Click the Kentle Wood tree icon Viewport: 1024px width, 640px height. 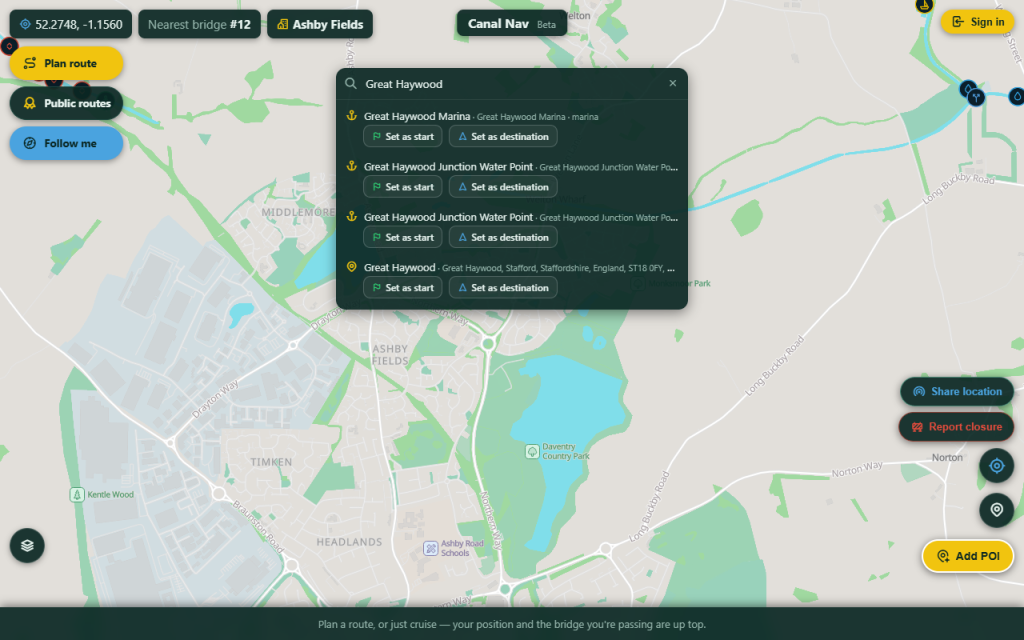(x=77, y=494)
